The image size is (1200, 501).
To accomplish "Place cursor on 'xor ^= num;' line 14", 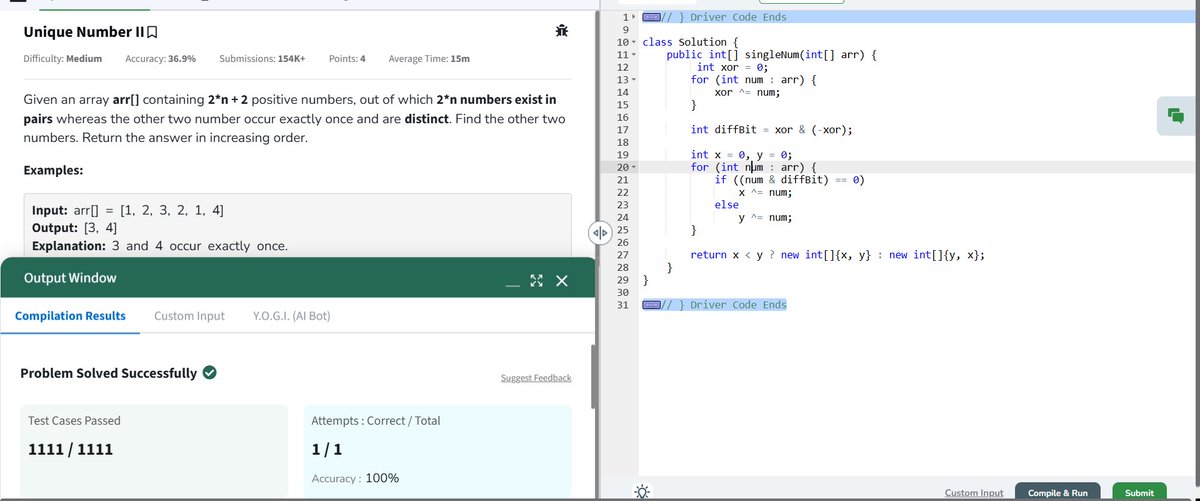I will pos(747,92).
